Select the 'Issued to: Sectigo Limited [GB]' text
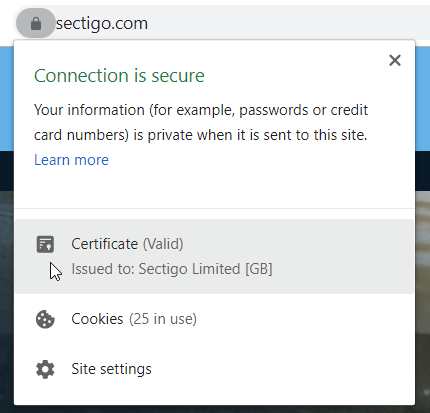This screenshot has width=430, height=413. (x=172, y=269)
